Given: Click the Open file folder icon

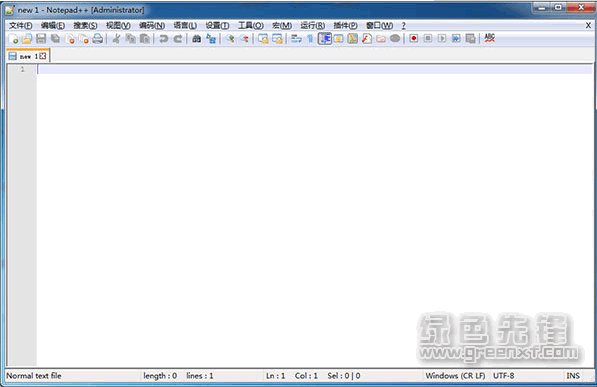Looking at the screenshot, I should point(27,38).
